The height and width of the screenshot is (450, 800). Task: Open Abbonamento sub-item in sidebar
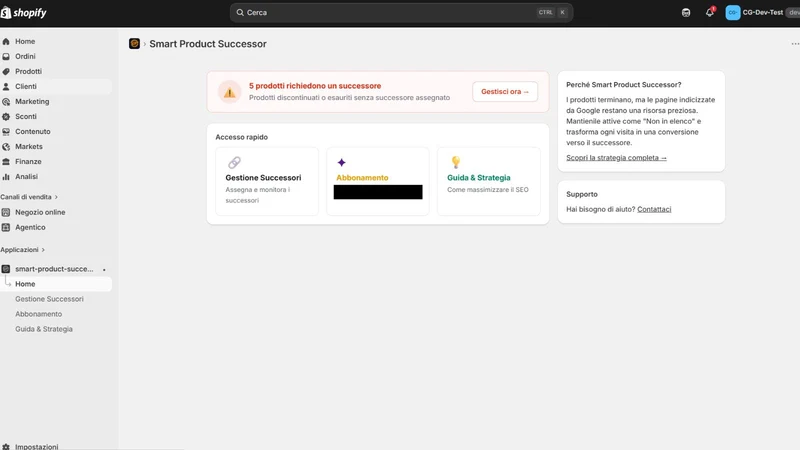pyautogui.click(x=39, y=314)
